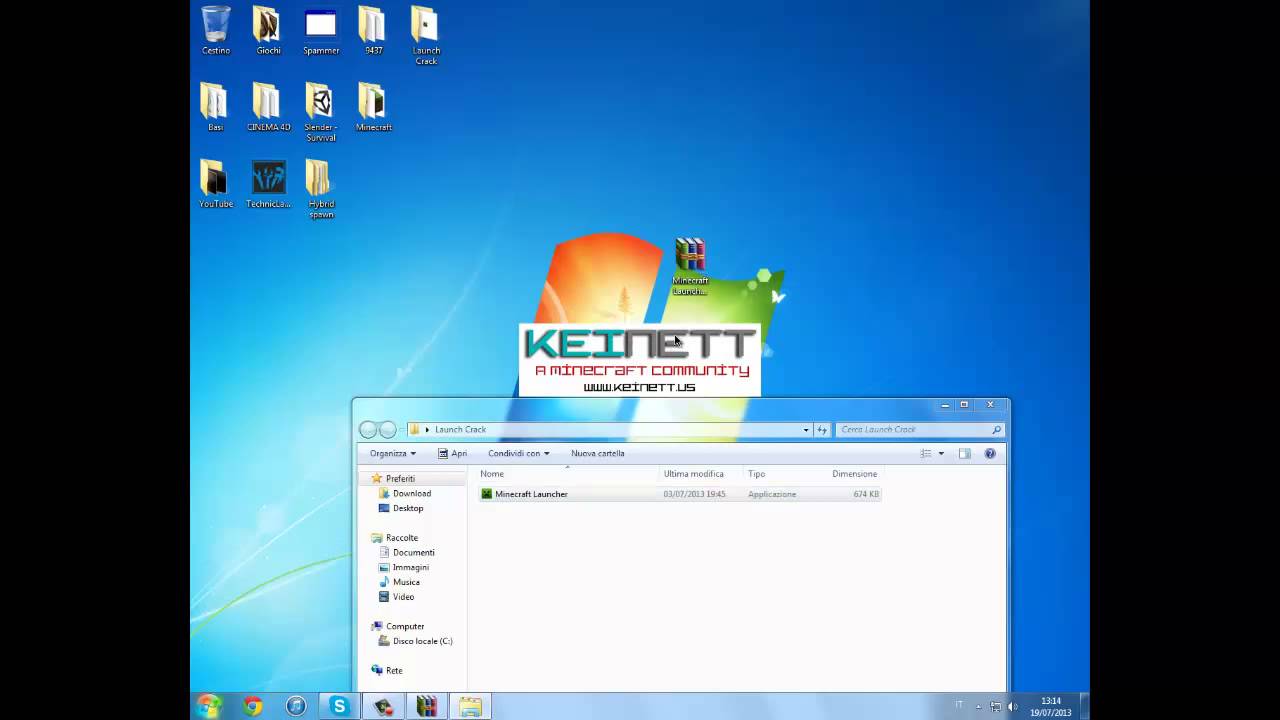The height and width of the screenshot is (720, 1280).
Task: Select the Giochi folder on the desktop
Action: click(x=268, y=30)
